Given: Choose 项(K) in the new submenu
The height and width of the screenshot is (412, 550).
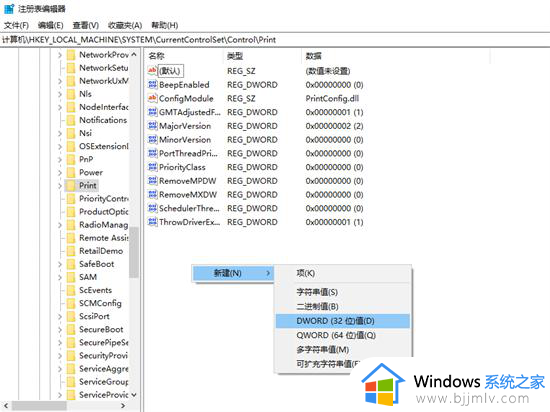Looking at the screenshot, I should (x=343, y=273).
